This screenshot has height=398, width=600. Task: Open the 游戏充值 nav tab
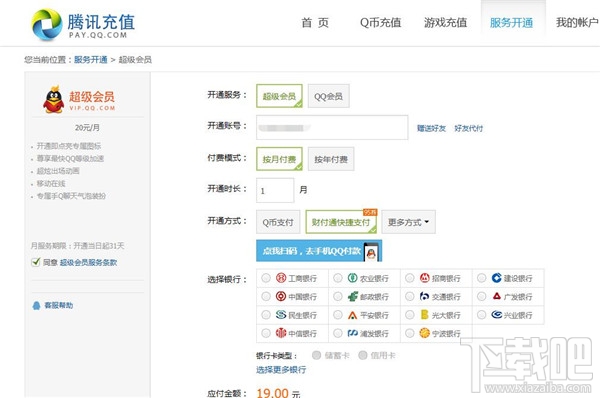tap(445, 23)
